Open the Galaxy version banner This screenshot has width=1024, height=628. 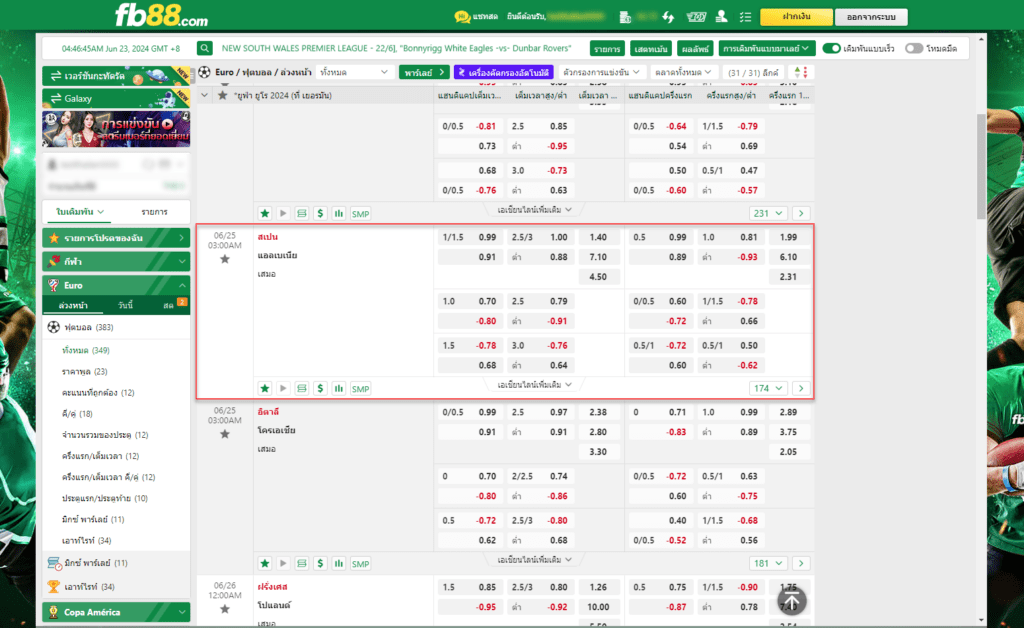point(116,99)
